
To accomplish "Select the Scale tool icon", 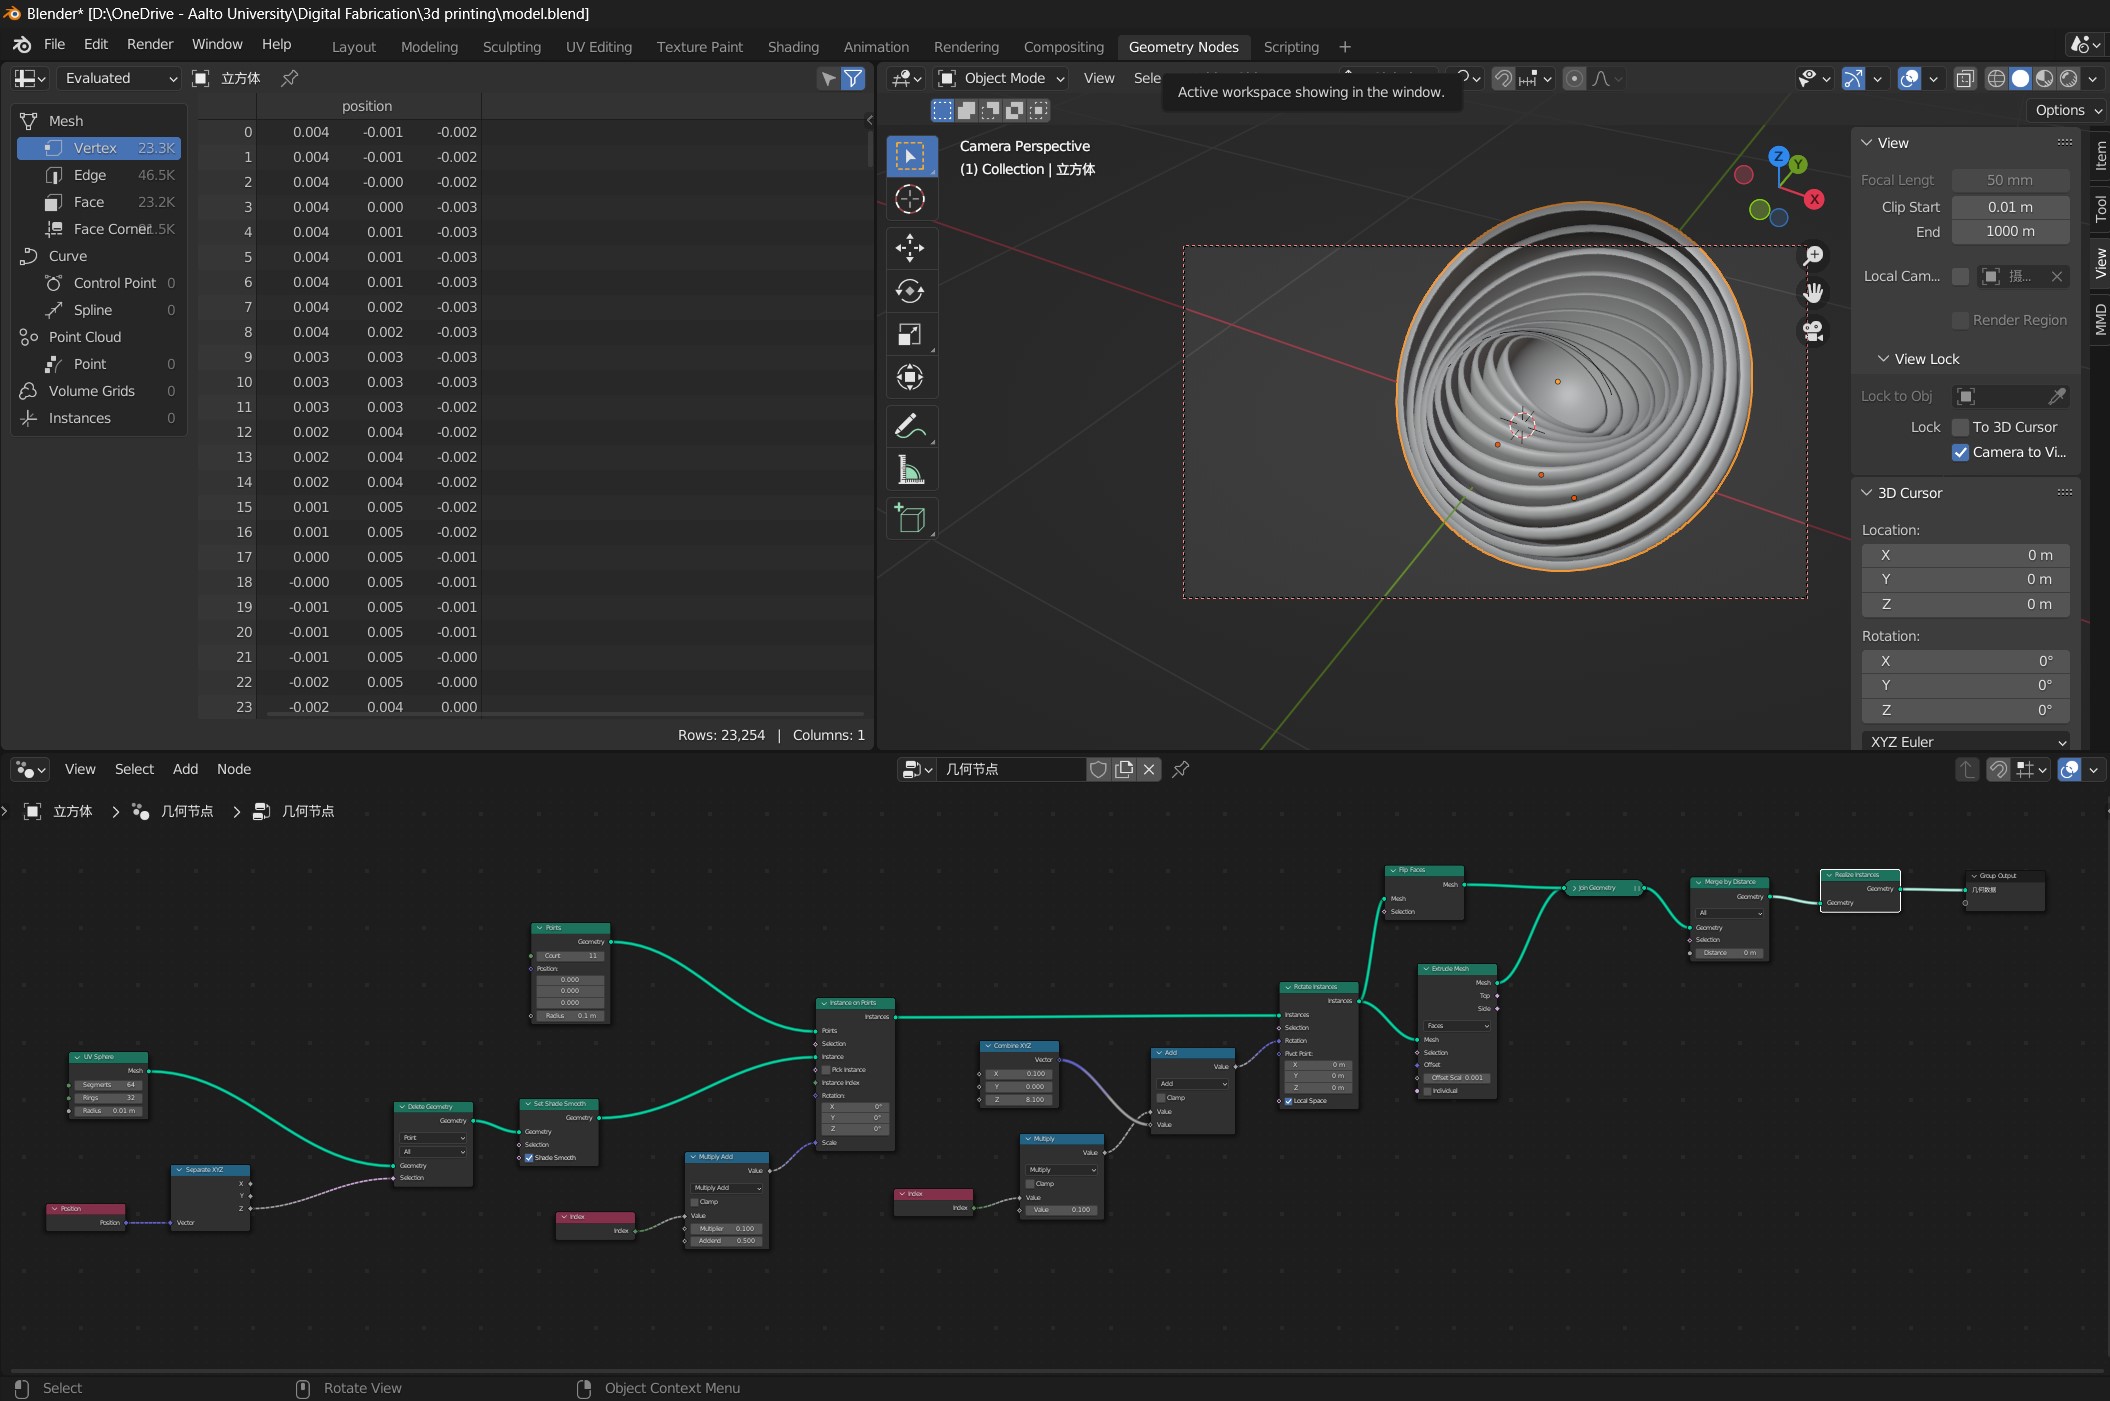I will tap(909, 334).
